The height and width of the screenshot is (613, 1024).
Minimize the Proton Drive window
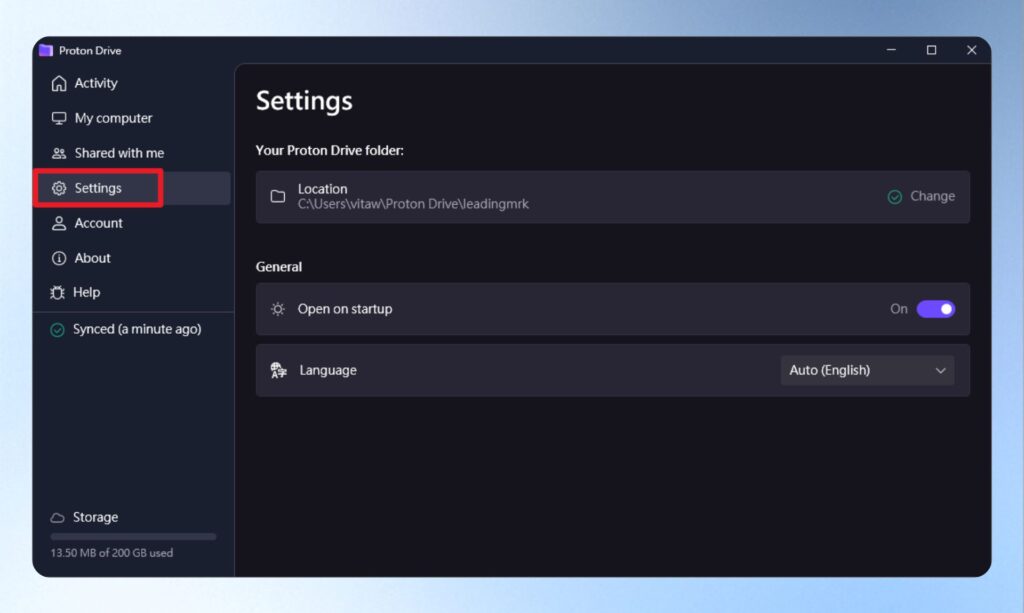(891, 50)
